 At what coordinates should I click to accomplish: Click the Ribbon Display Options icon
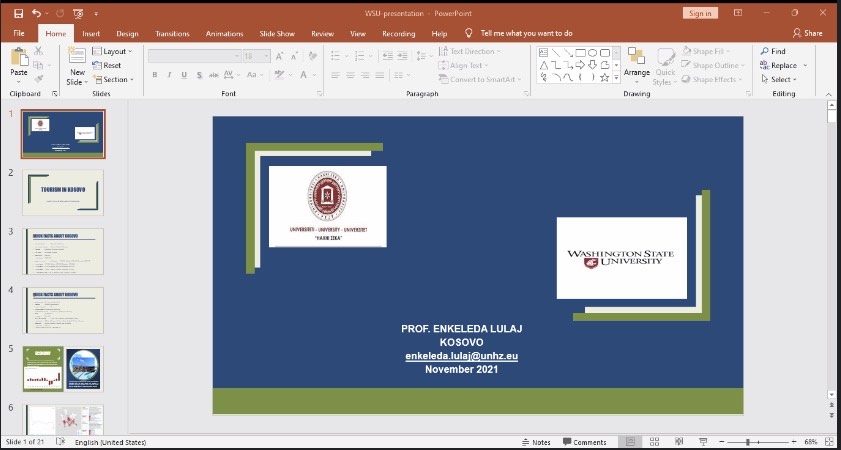coord(738,13)
